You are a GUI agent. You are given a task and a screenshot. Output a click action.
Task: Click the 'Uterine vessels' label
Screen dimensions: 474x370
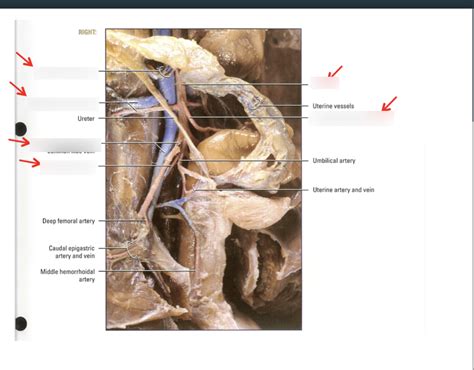click(333, 106)
